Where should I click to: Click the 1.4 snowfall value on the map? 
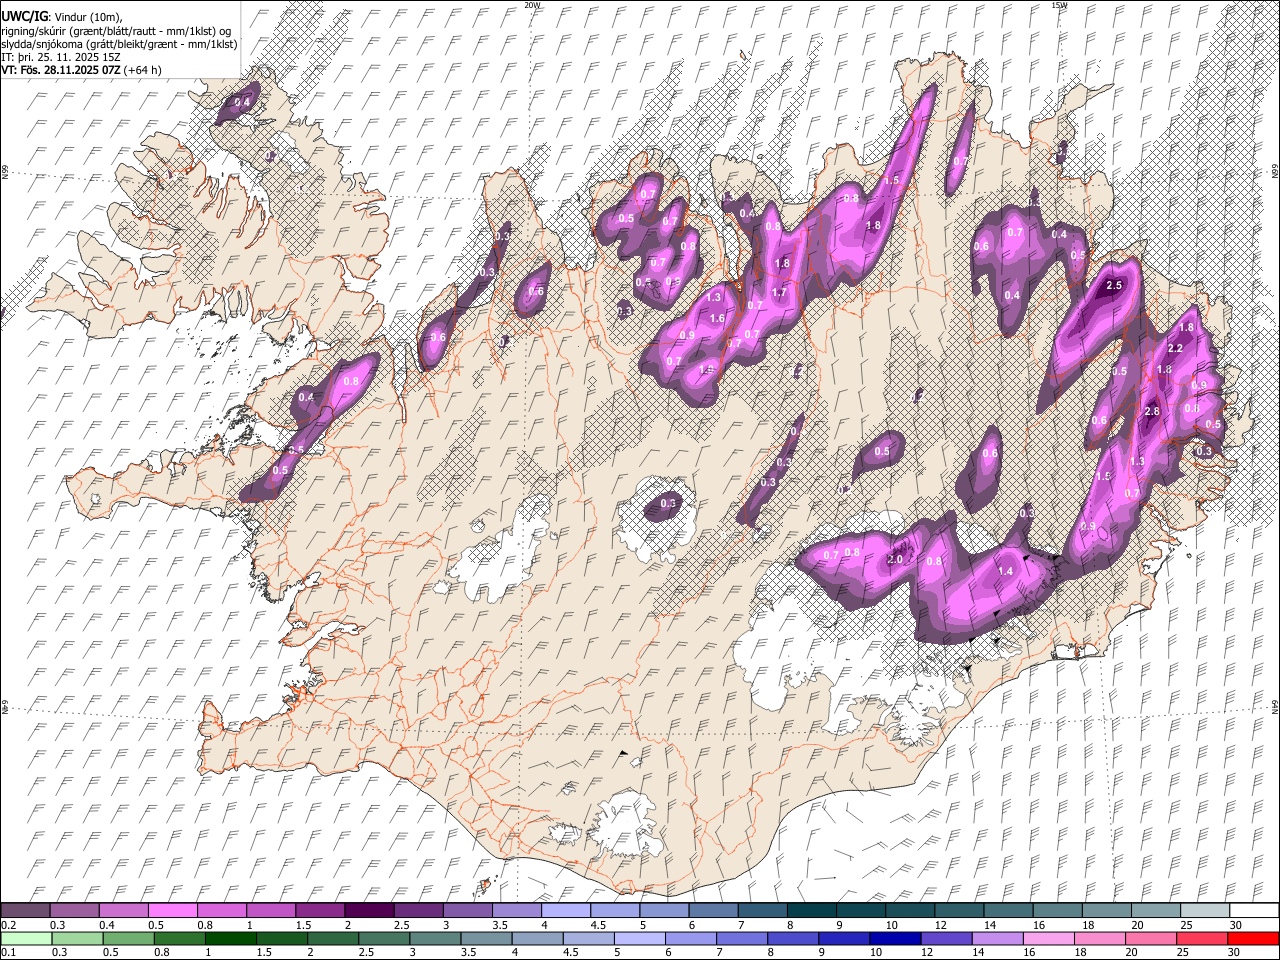pos(1006,571)
